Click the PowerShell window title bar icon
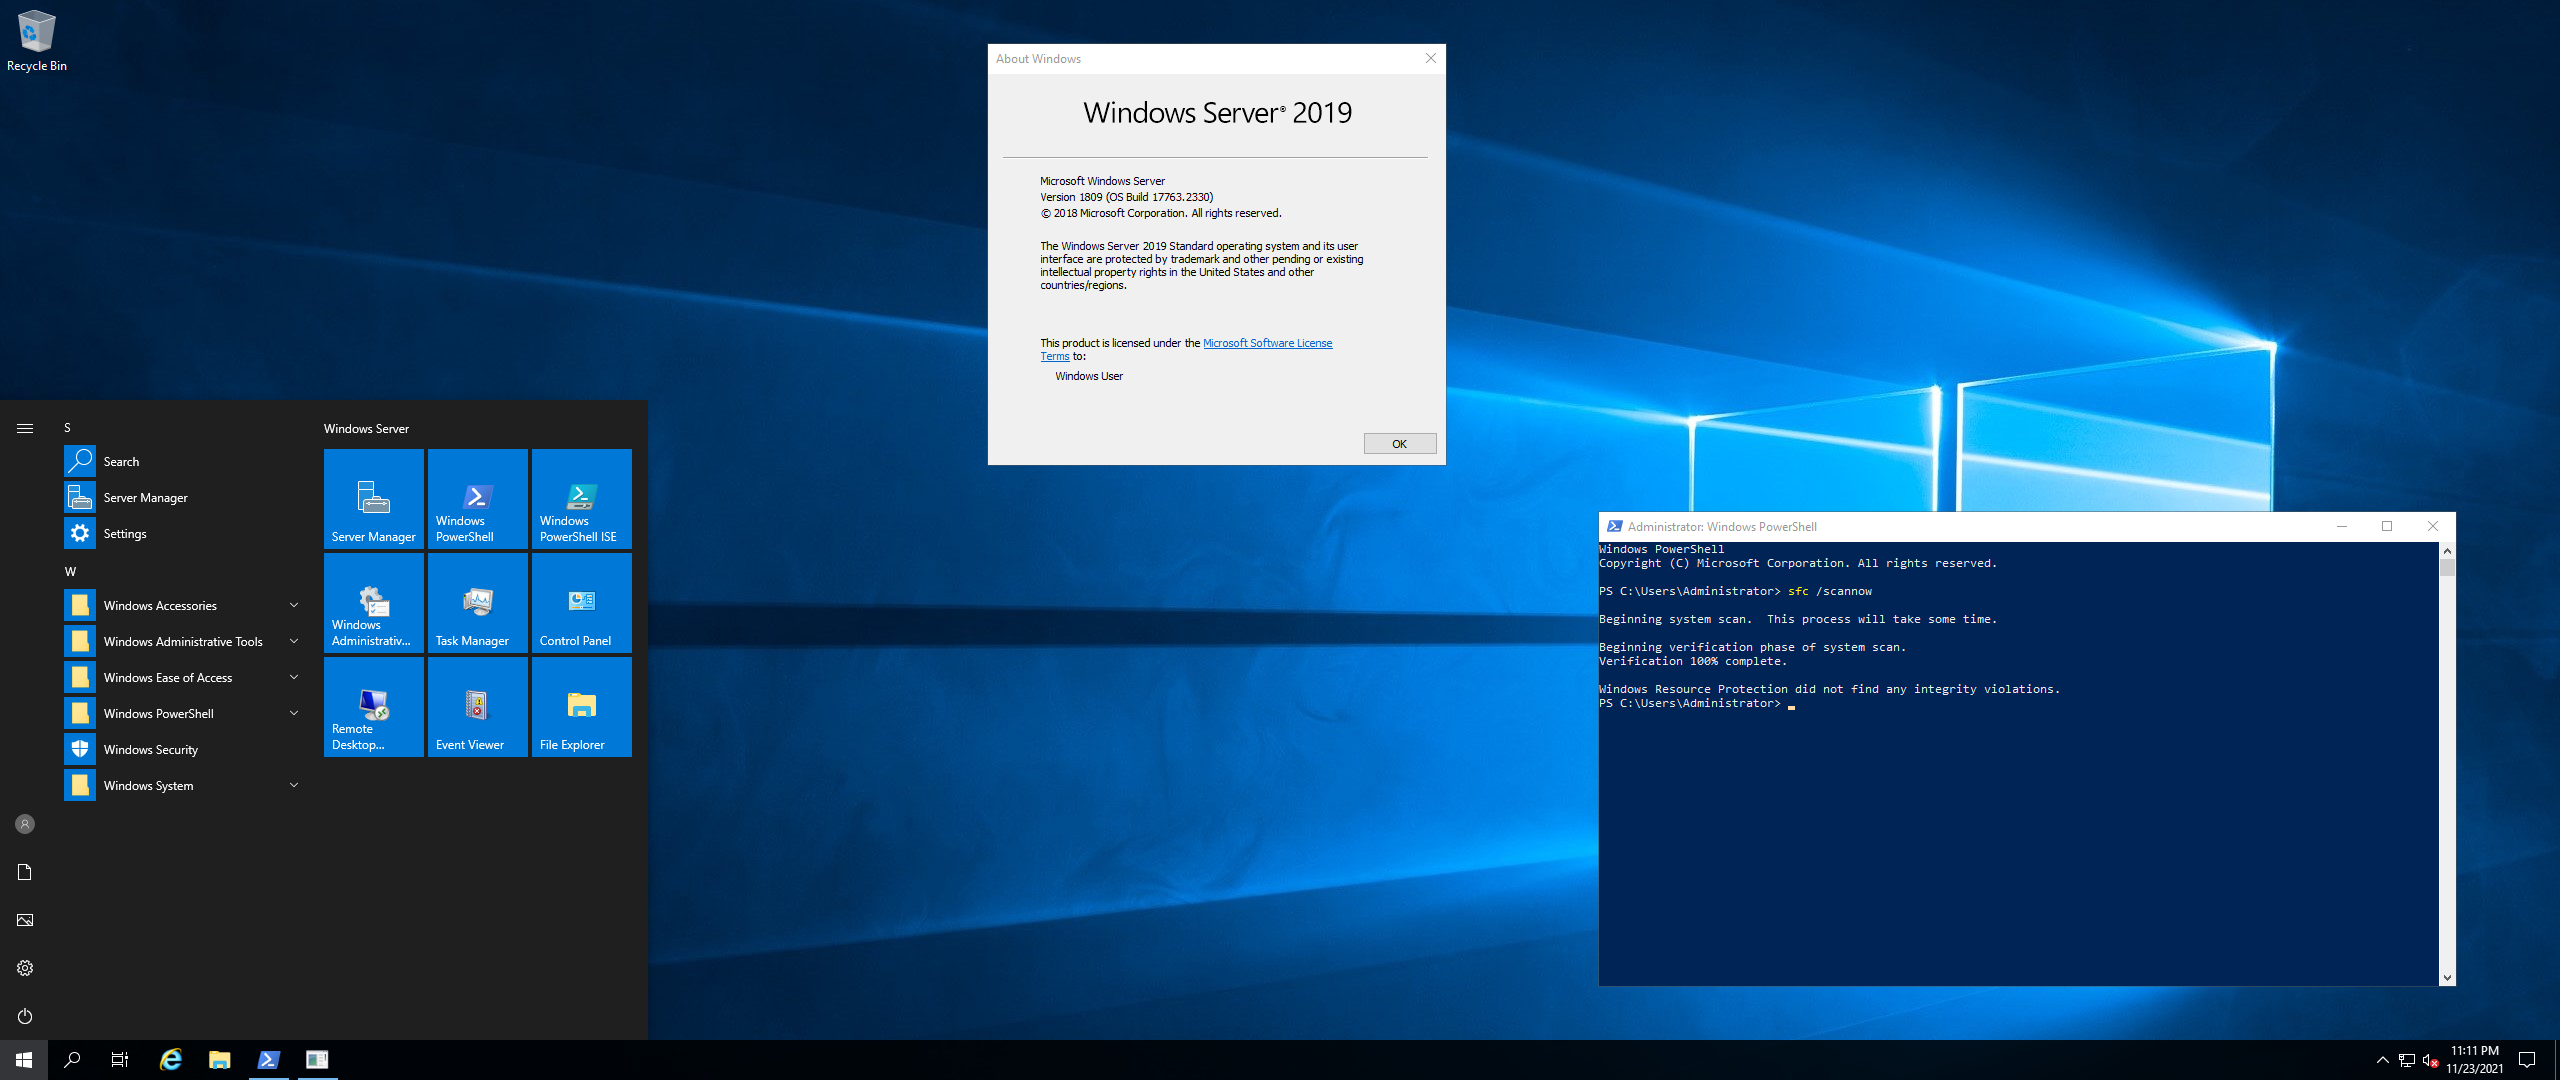Screen dimensions: 2560x1080 coord(1614,526)
